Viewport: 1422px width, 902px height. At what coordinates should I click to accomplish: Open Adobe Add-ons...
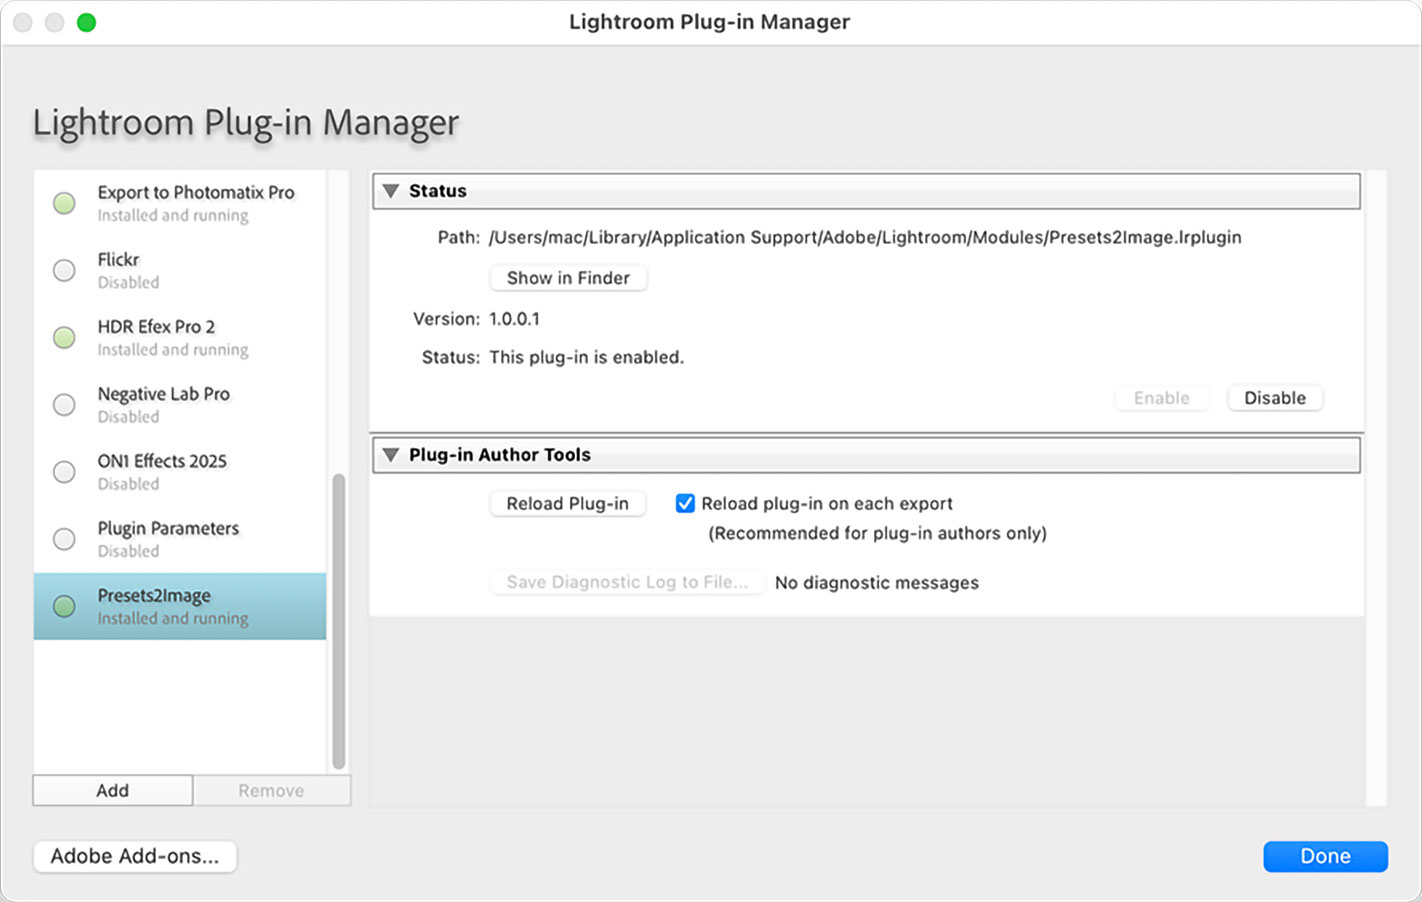pos(135,856)
